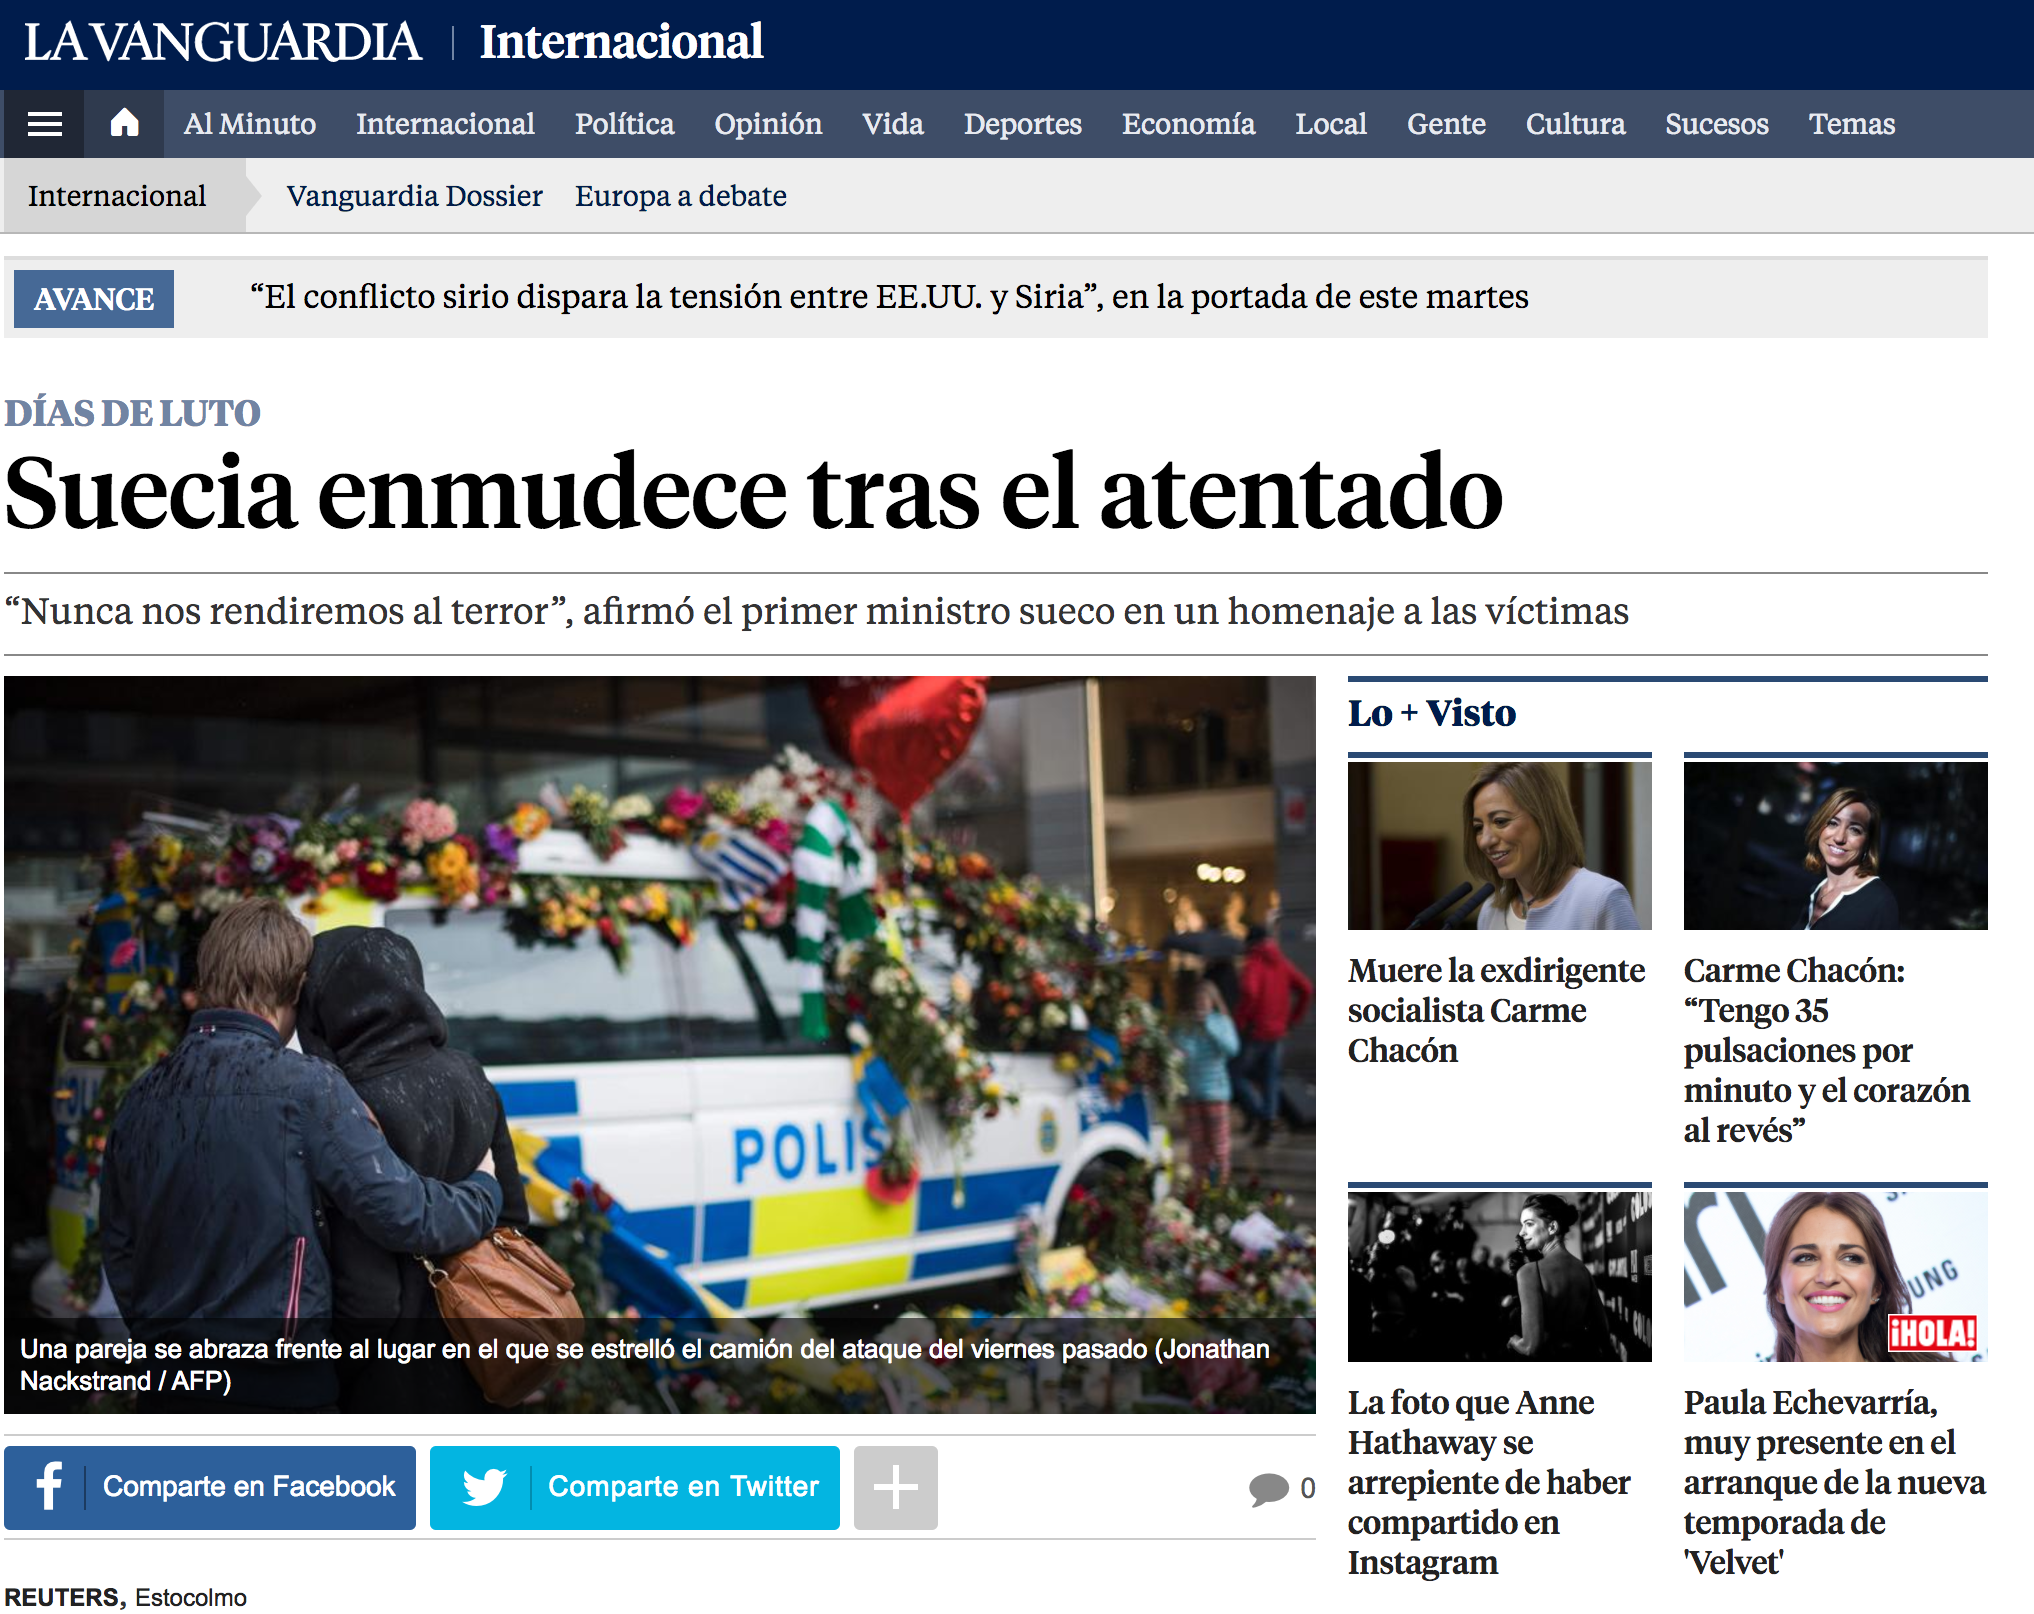Click the La Vanguardia logo
The height and width of the screenshot is (1614, 2034).
(222, 42)
